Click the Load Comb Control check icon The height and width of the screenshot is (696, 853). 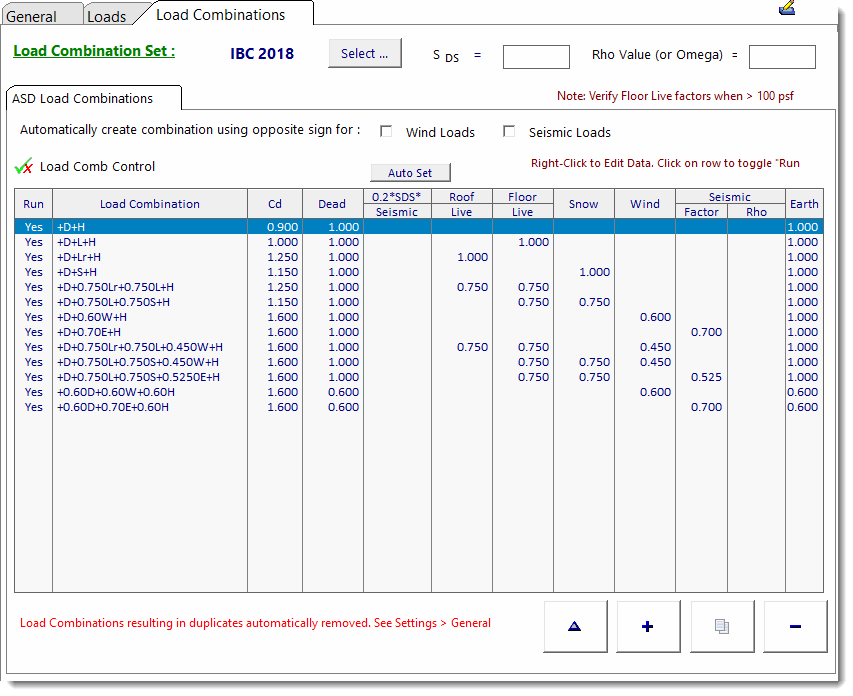pos(25,166)
